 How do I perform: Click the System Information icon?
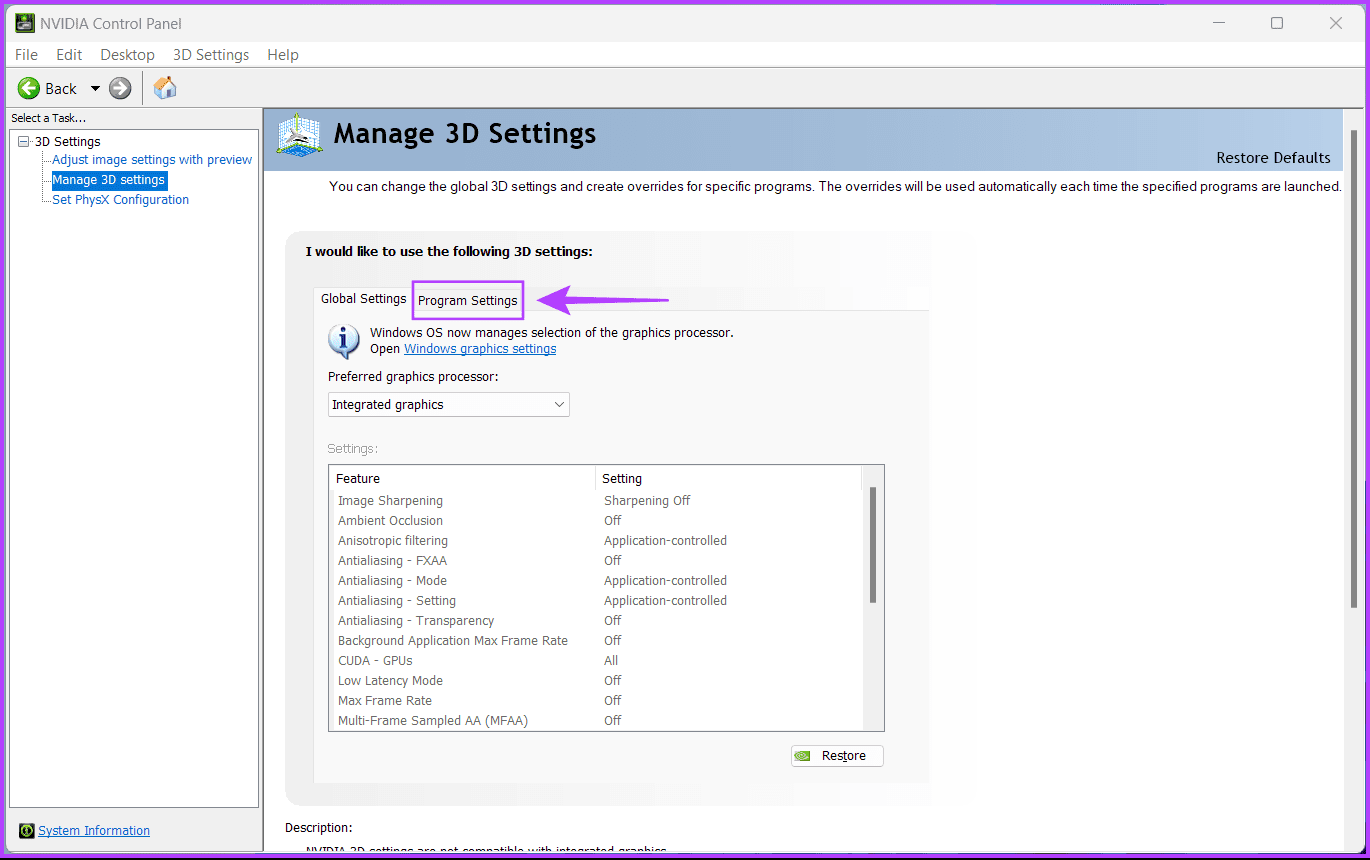(x=27, y=831)
